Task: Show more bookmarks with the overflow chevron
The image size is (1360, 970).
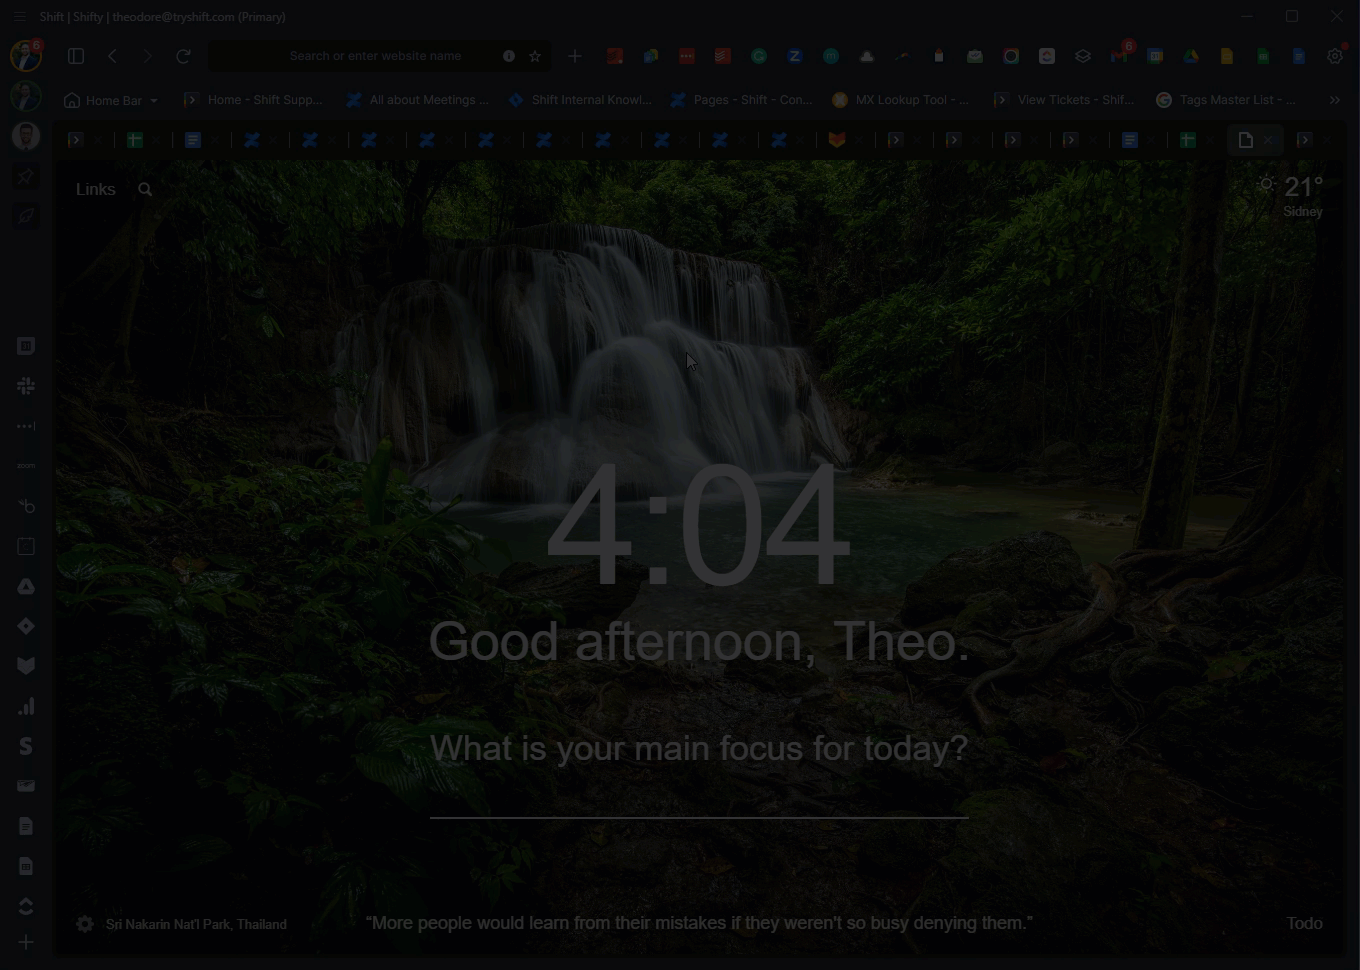Action: click(1334, 100)
